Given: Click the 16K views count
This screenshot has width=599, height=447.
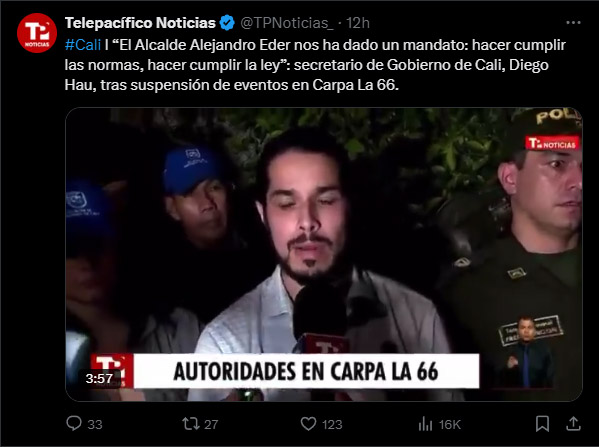Looking at the screenshot, I should (450, 424).
